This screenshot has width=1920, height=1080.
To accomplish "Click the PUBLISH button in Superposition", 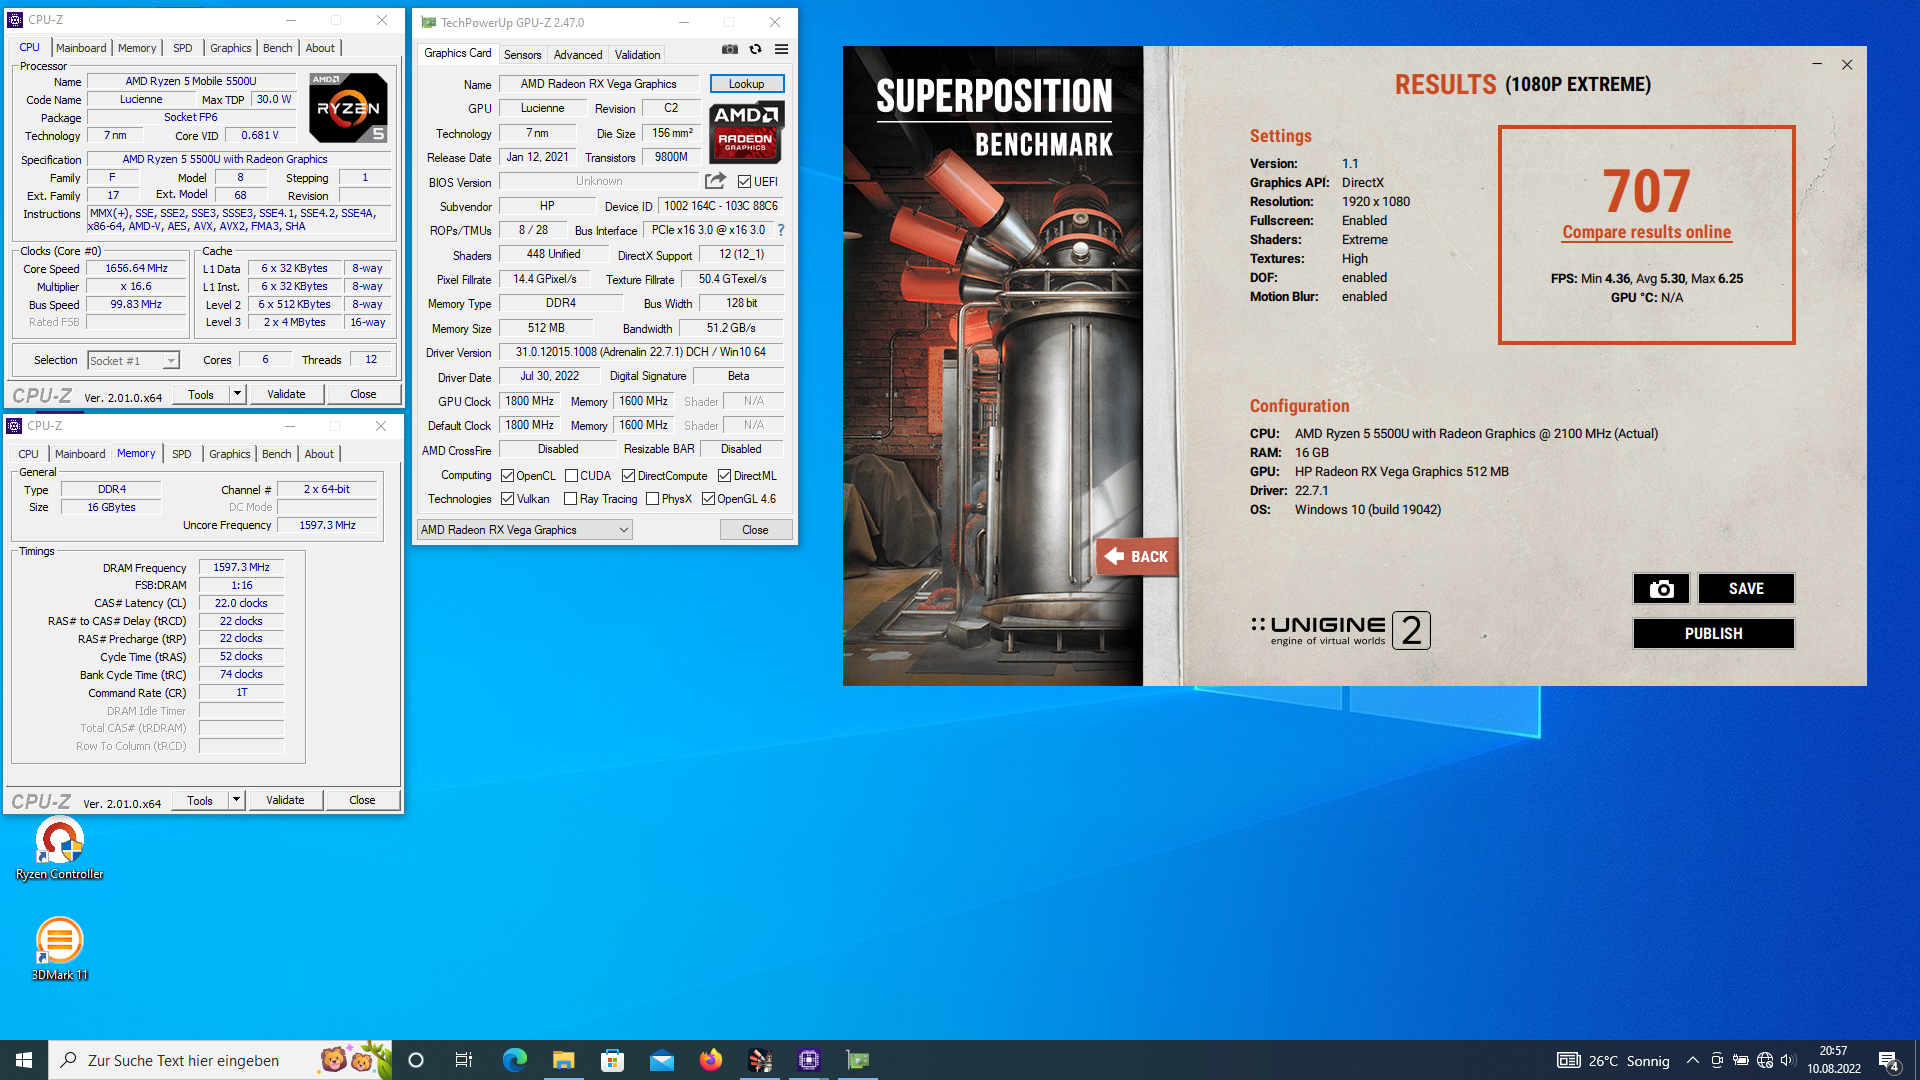I will tap(1713, 633).
